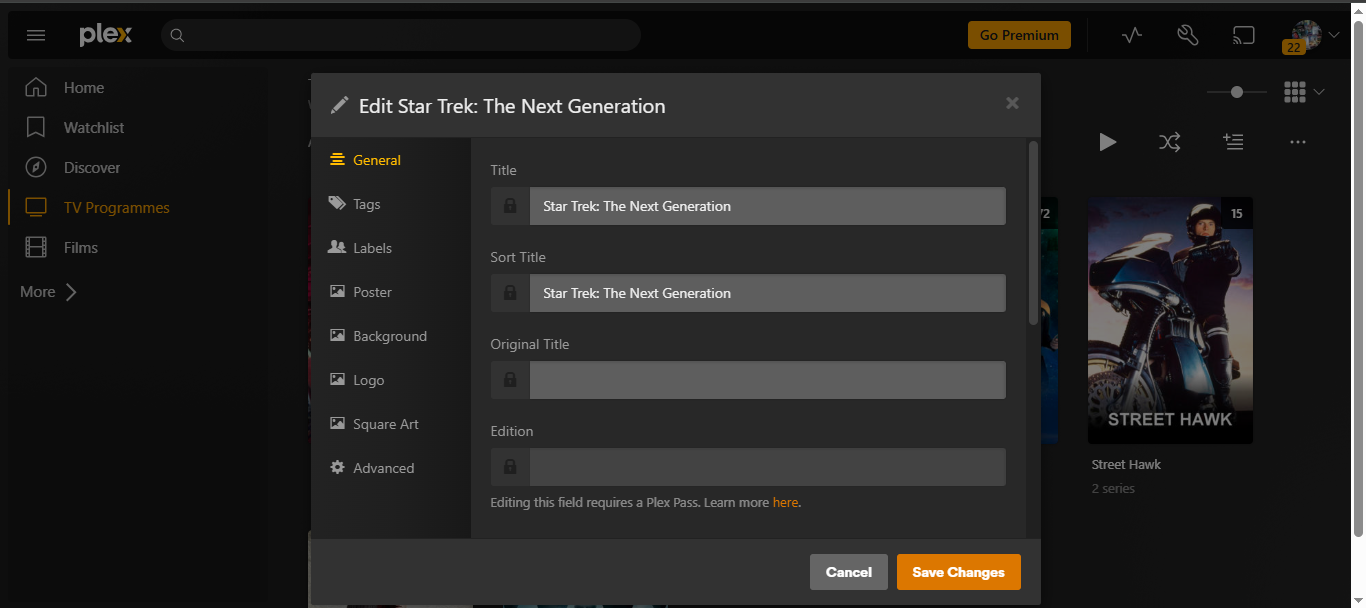Select the General tab in the edit dialog

click(366, 160)
